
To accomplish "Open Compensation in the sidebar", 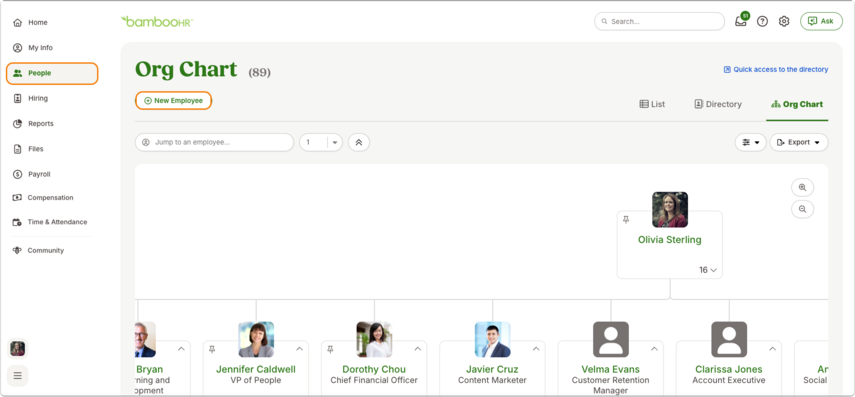I will click(x=43, y=197).
